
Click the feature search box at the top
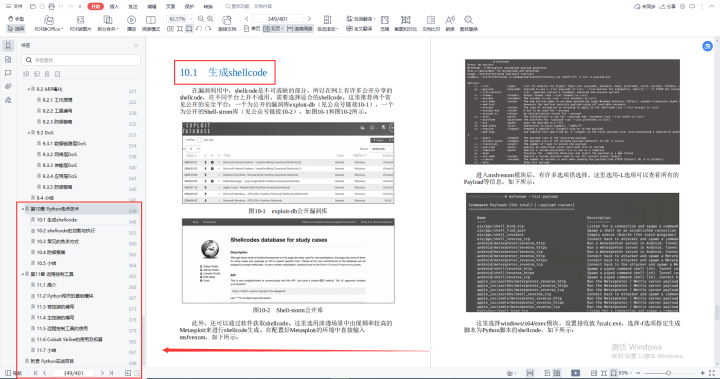point(248,6)
